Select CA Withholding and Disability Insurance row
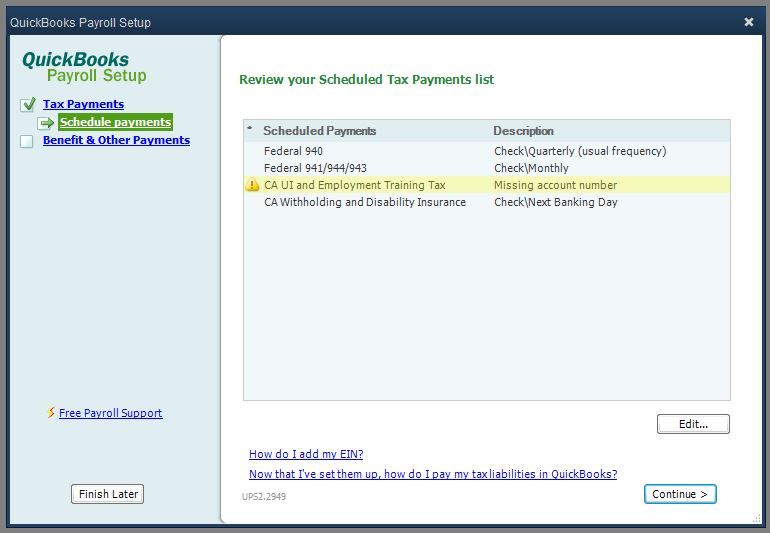The width and height of the screenshot is (770, 533). pyautogui.click(x=487, y=202)
